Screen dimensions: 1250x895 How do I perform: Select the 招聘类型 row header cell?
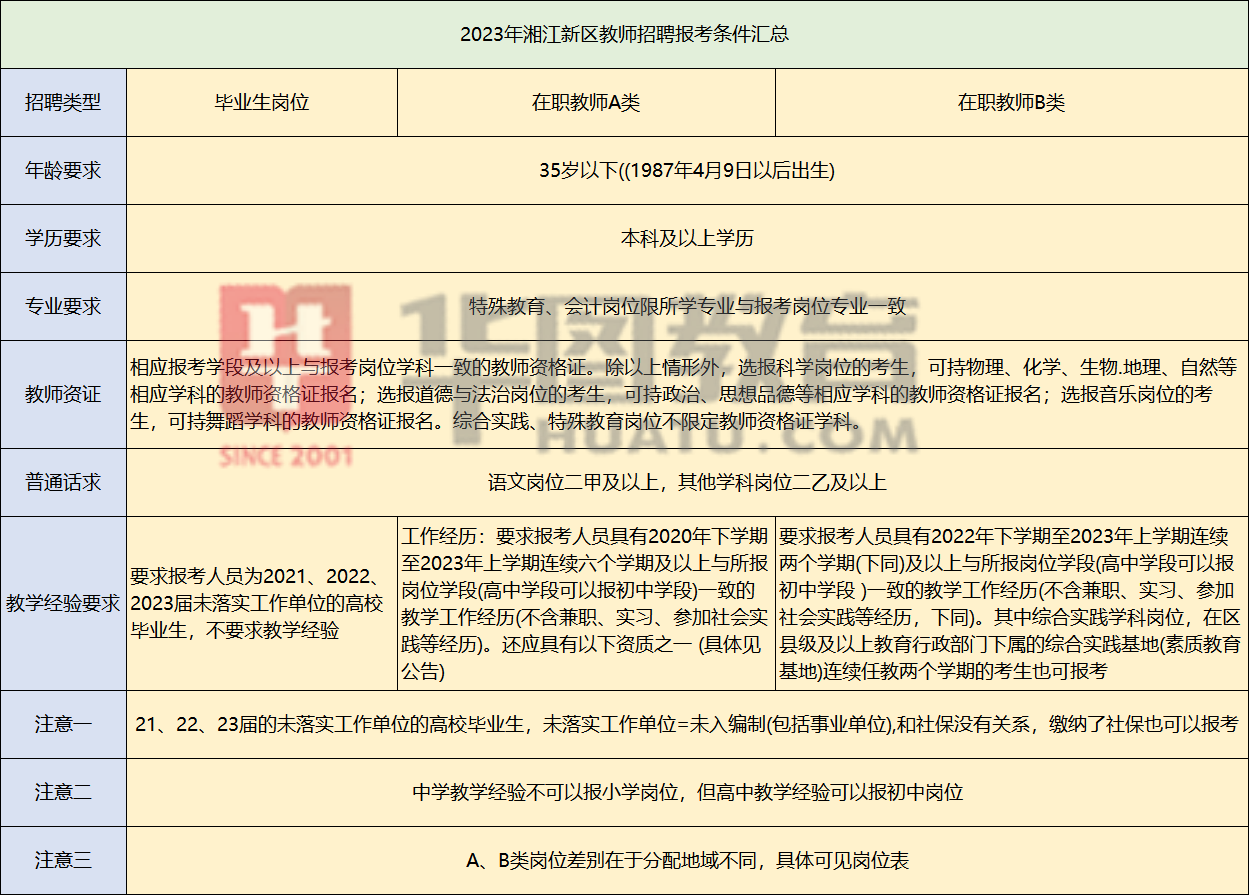click(63, 102)
